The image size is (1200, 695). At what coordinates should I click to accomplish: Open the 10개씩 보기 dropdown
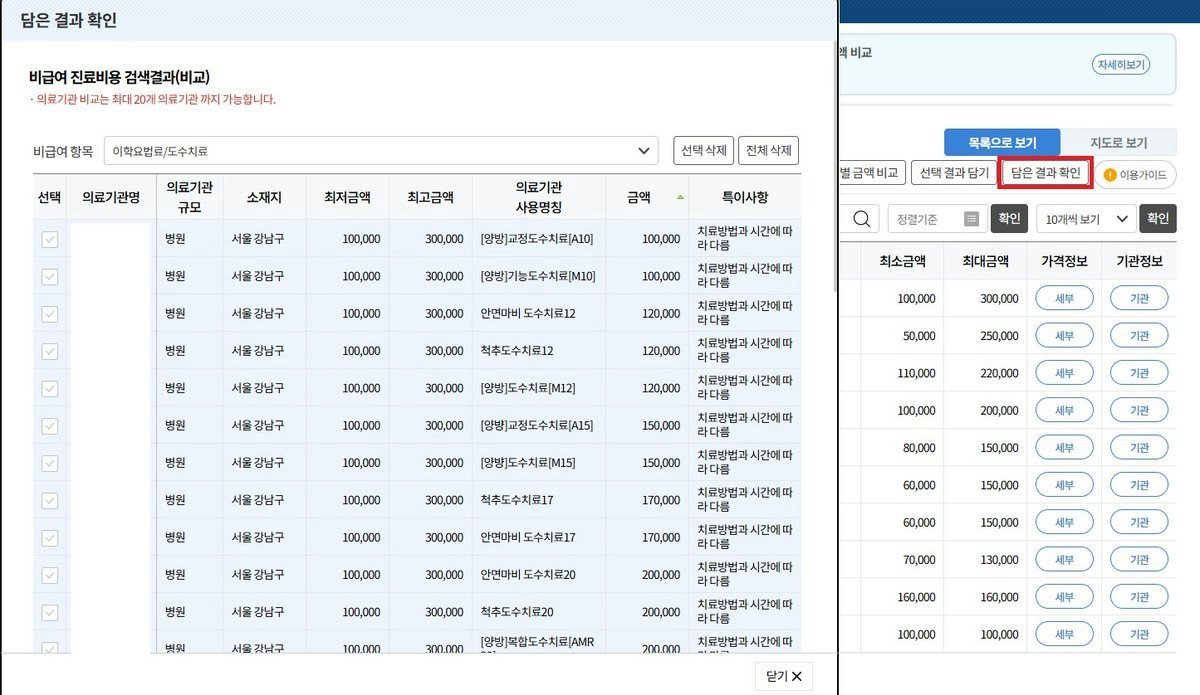(x=1087, y=219)
